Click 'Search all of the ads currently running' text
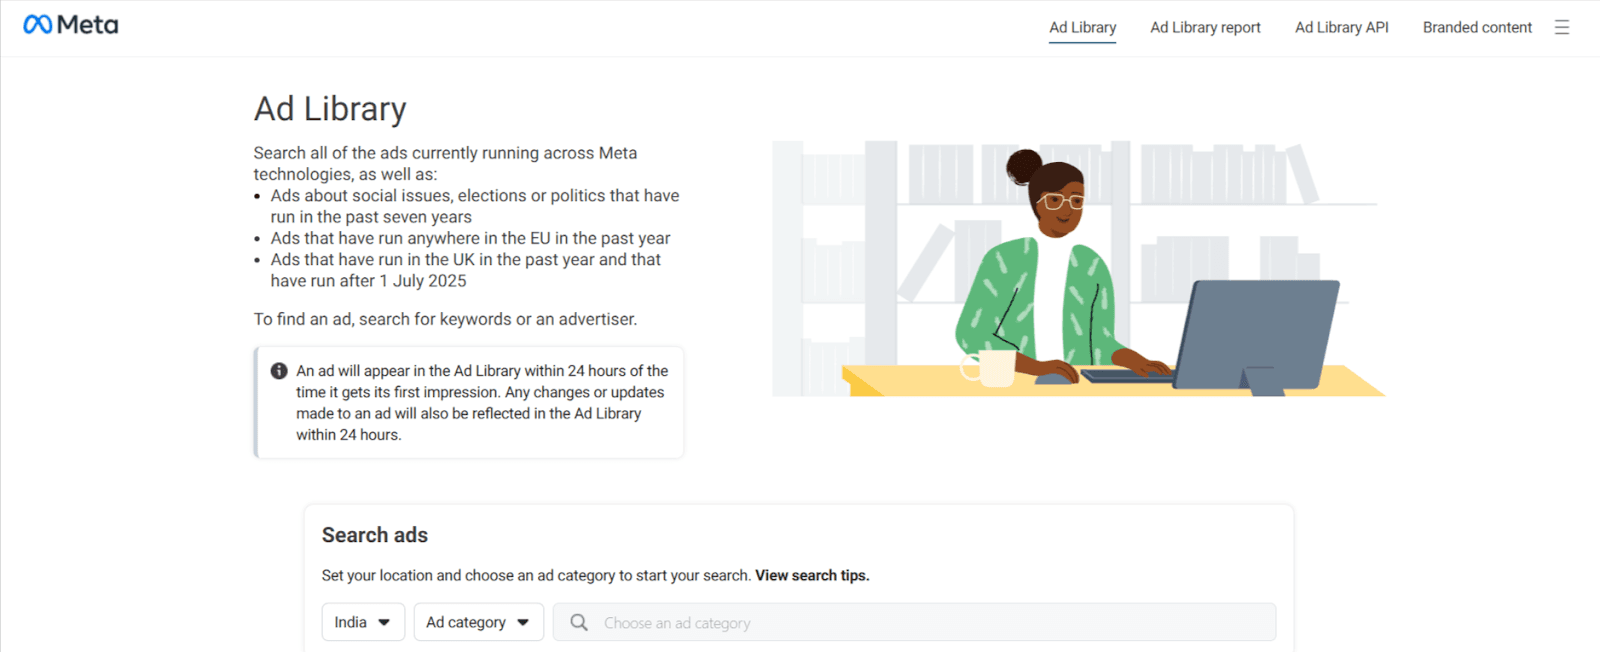Screen dimensions: 1600x652 pos(445,163)
